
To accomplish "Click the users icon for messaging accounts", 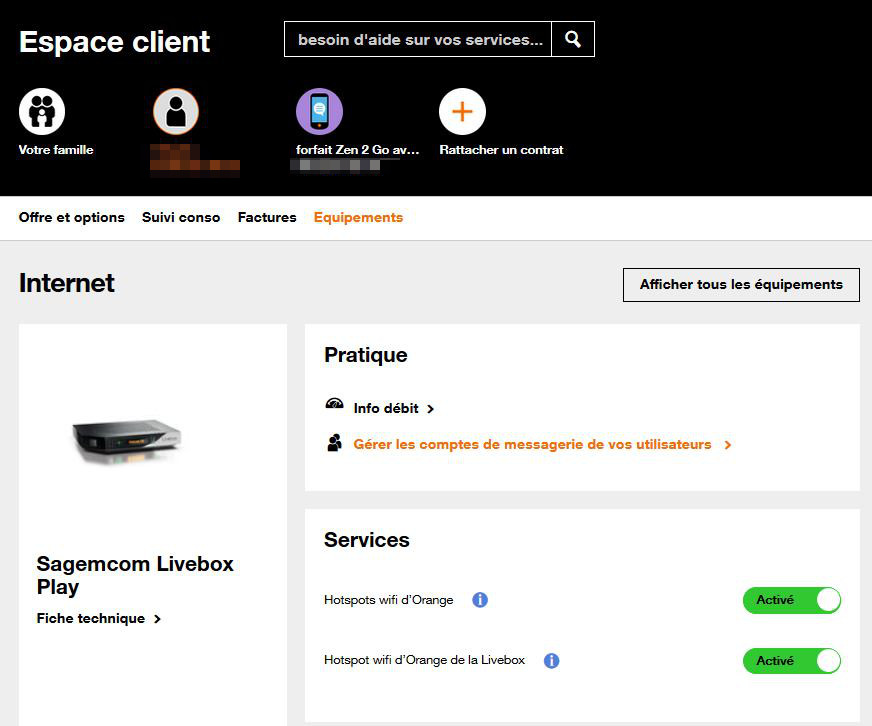I will point(335,443).
